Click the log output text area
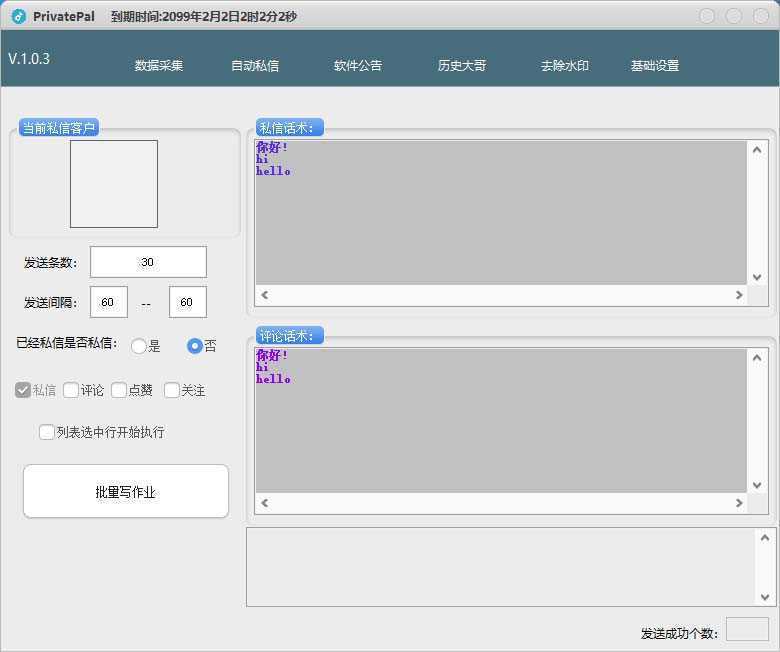This screenshot has height=652, width=780. tap(501, 567)
